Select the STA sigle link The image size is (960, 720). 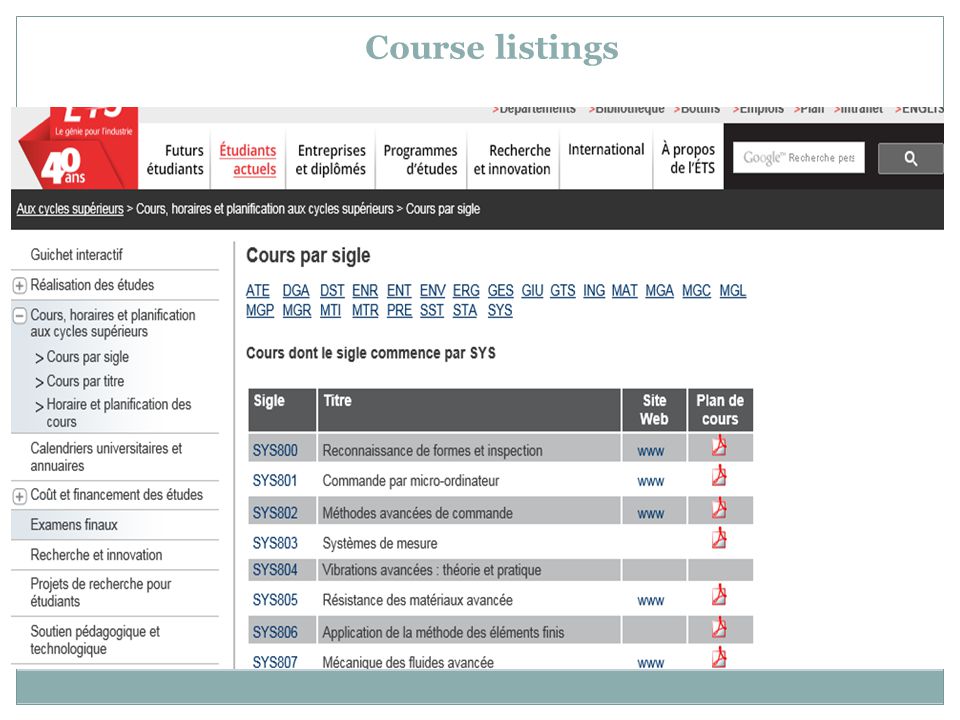pos(465,310)
